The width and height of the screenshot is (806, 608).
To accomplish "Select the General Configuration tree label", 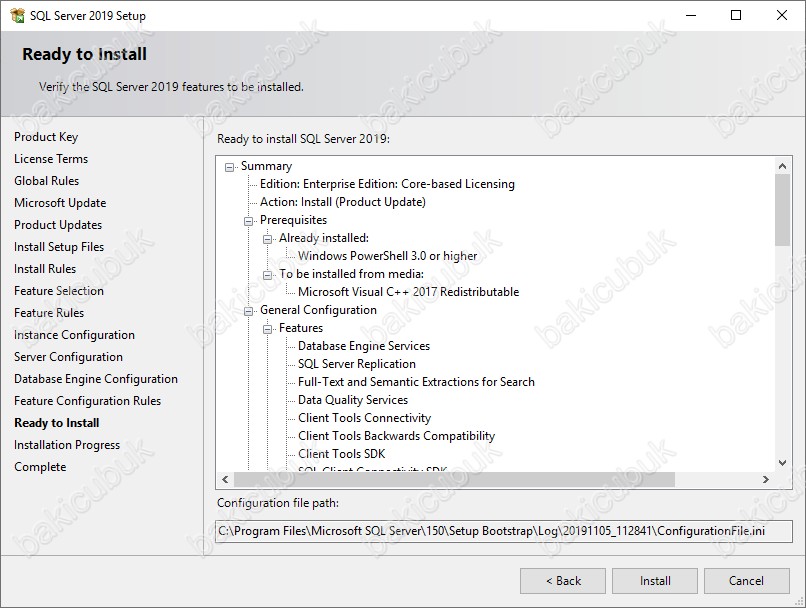I will pyautogui.click(x=318, y=310).
